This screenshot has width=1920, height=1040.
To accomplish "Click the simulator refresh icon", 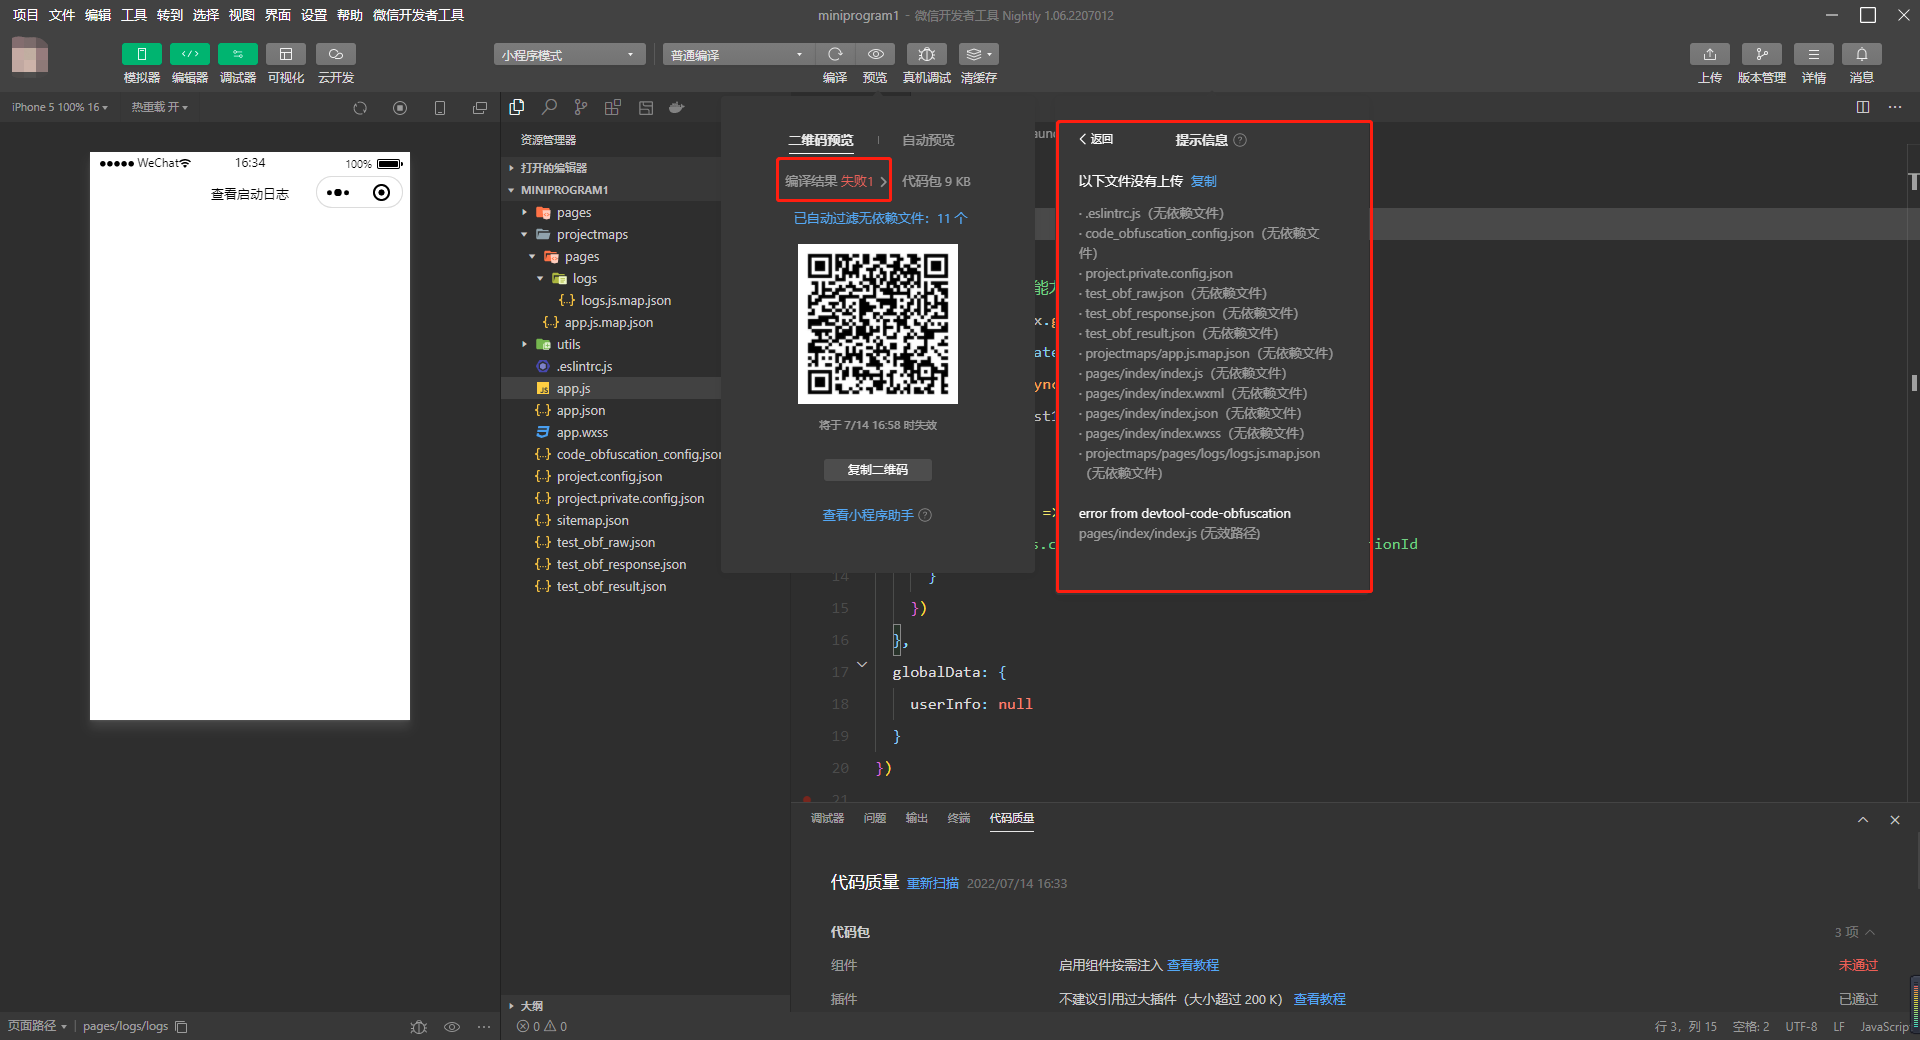I will pos(360,108).
